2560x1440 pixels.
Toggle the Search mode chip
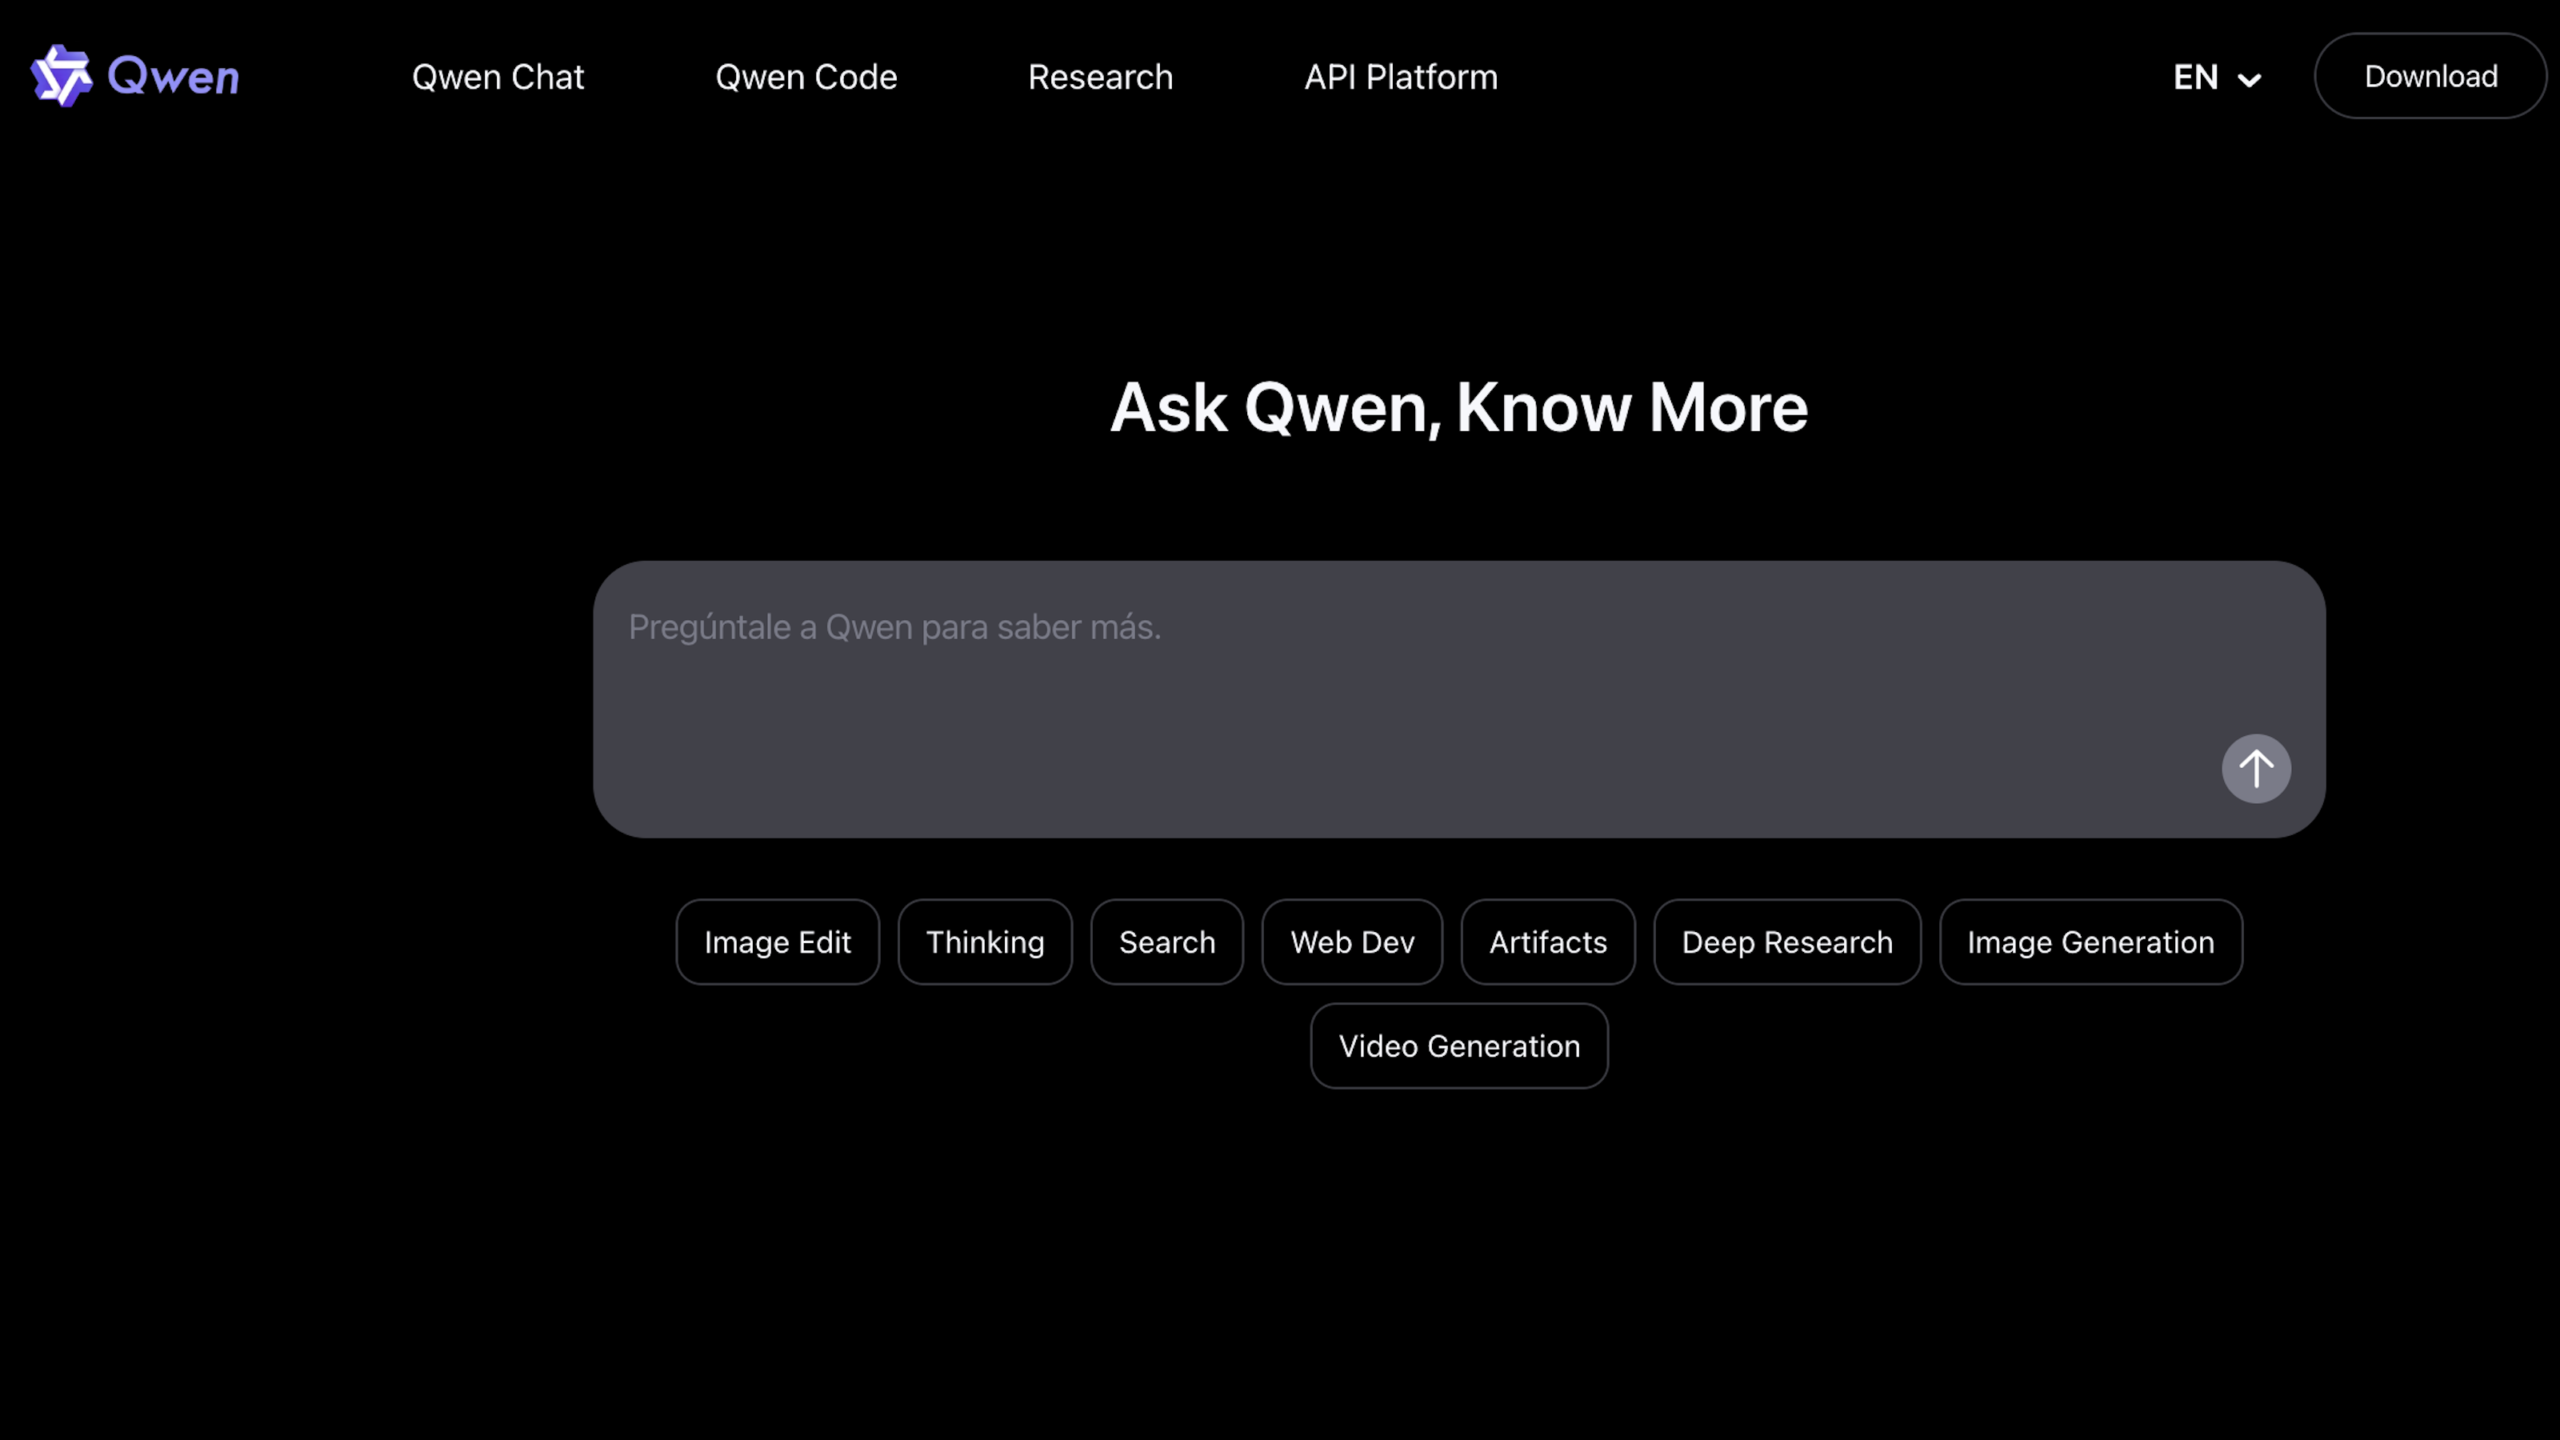[1167, 942]
